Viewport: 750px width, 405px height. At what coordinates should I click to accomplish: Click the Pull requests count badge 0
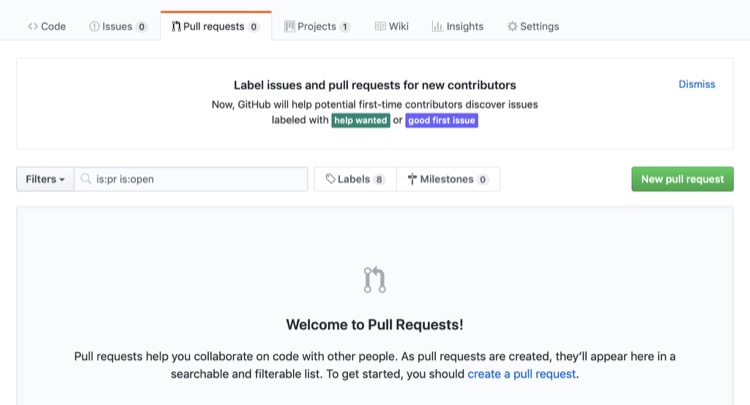[x=254, y=27]
